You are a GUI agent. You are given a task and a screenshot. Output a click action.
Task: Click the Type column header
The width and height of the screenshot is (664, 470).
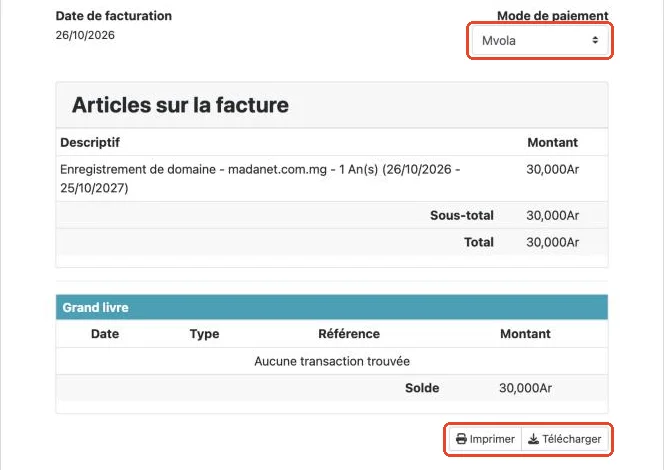(205, 334)
